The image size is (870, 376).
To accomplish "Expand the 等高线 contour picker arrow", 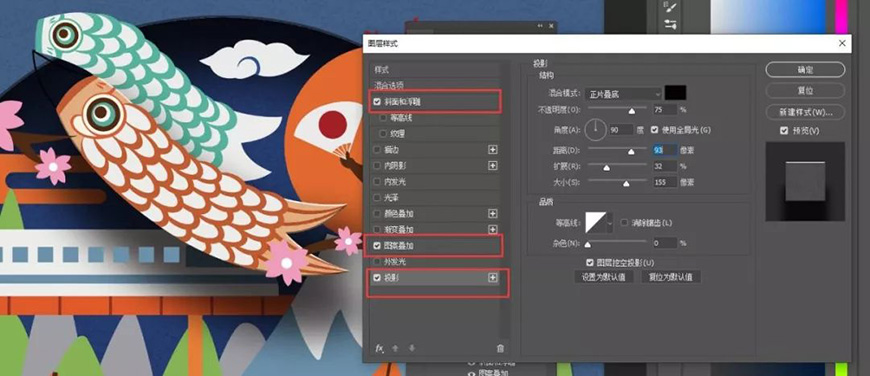I will pos(610,223).
